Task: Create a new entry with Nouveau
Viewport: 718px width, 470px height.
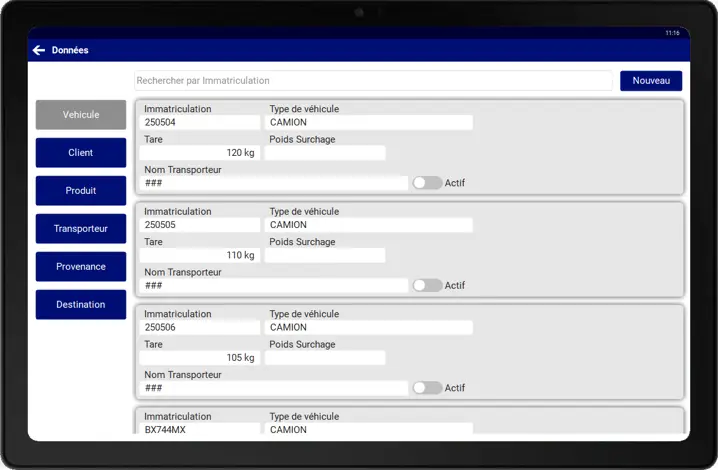Action: [x=651, y=81]
